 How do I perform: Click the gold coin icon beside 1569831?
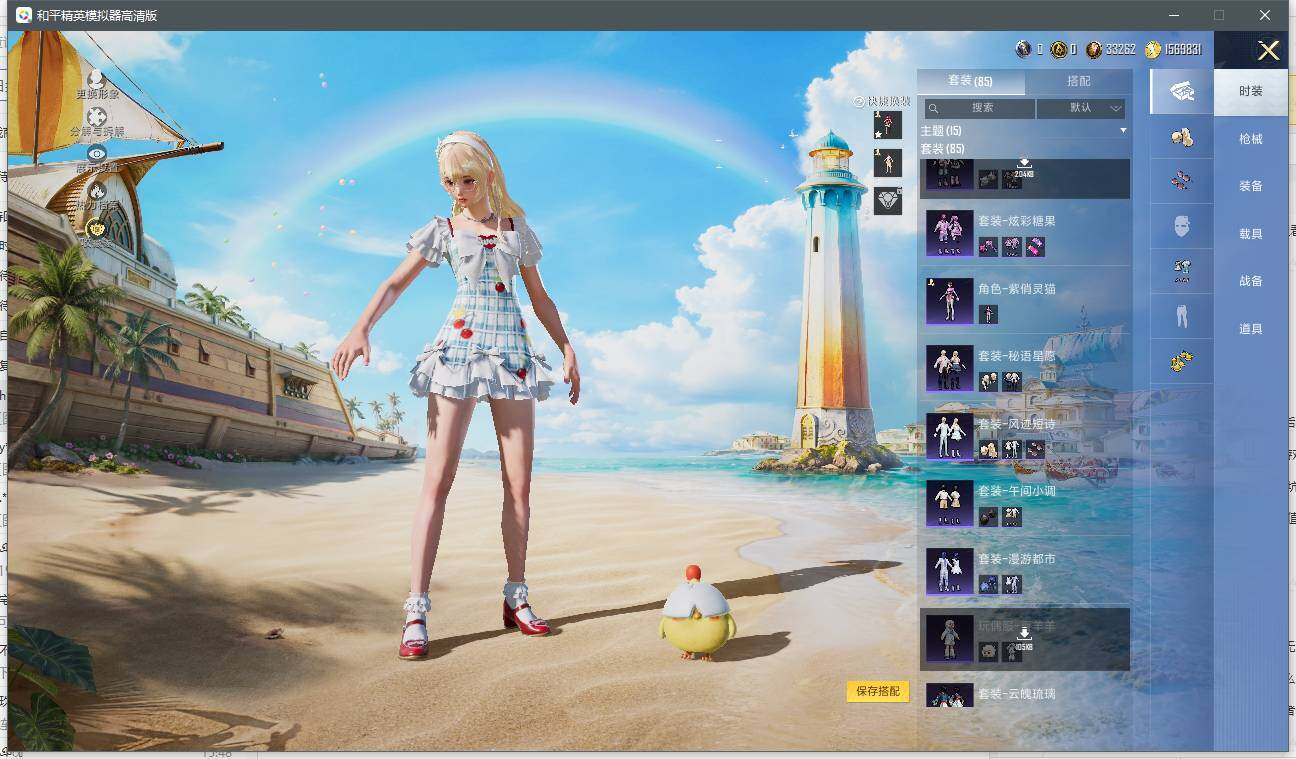(x=1153, y=49)
